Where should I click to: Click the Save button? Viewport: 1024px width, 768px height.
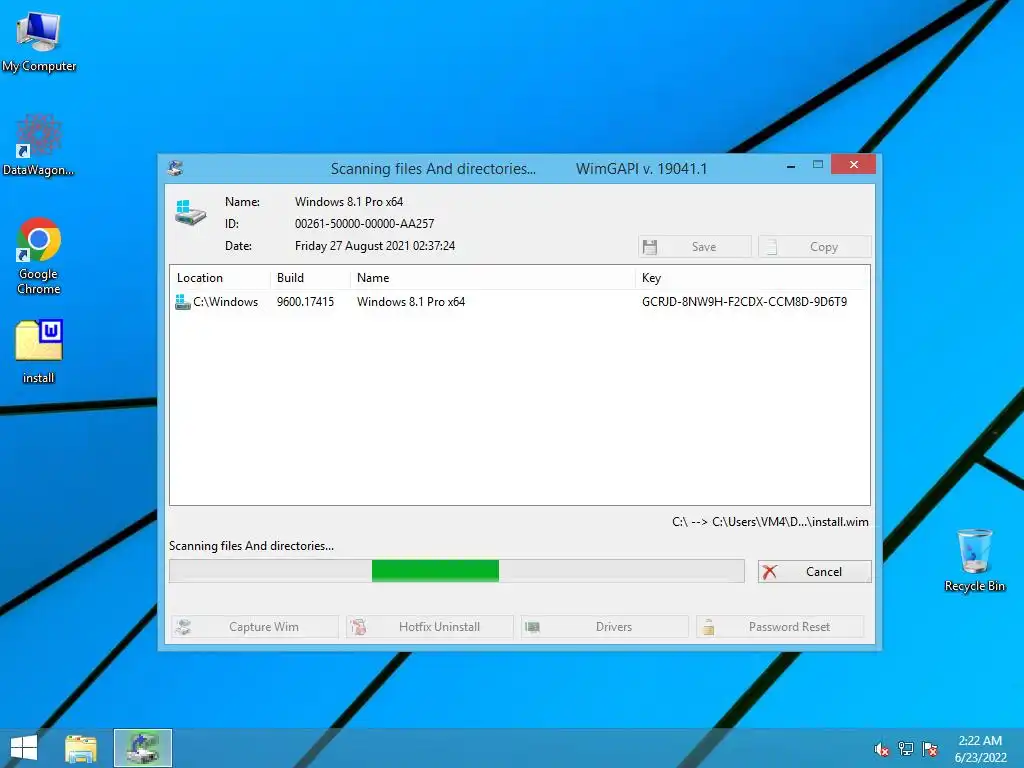pyautogui.click(x=695, y=247)
